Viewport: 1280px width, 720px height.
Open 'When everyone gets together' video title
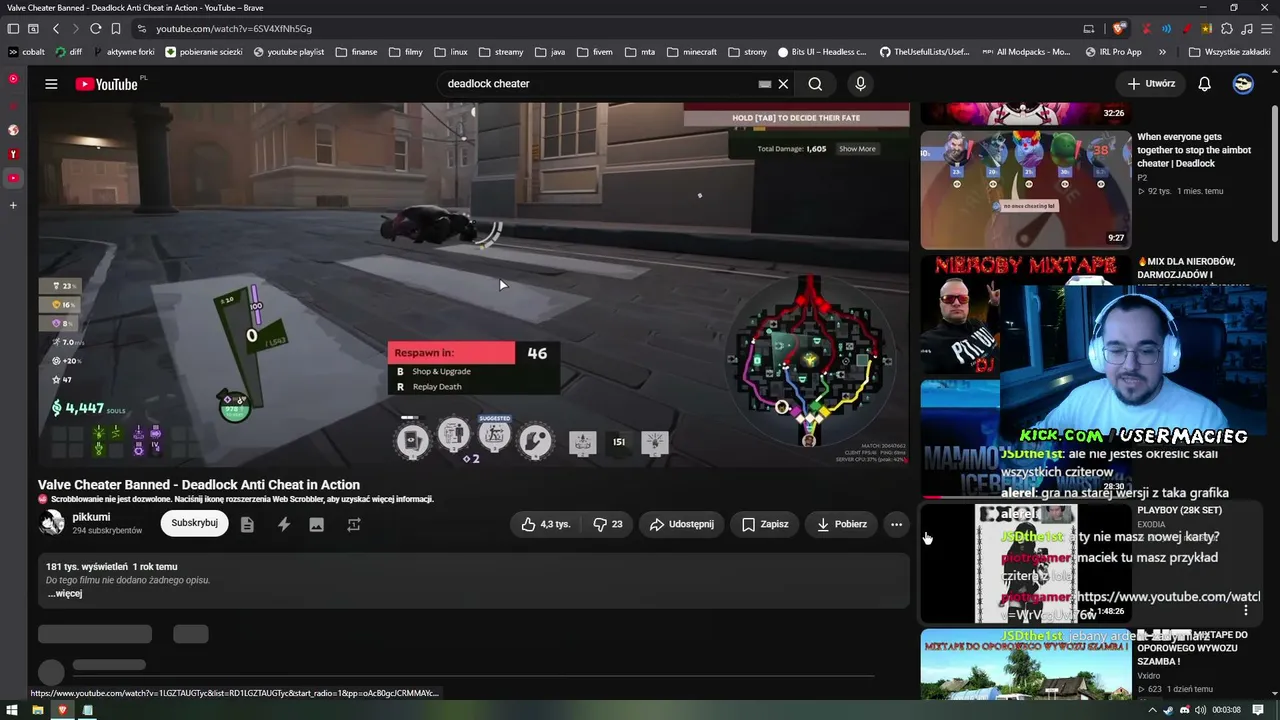(x=1194, y=150)
